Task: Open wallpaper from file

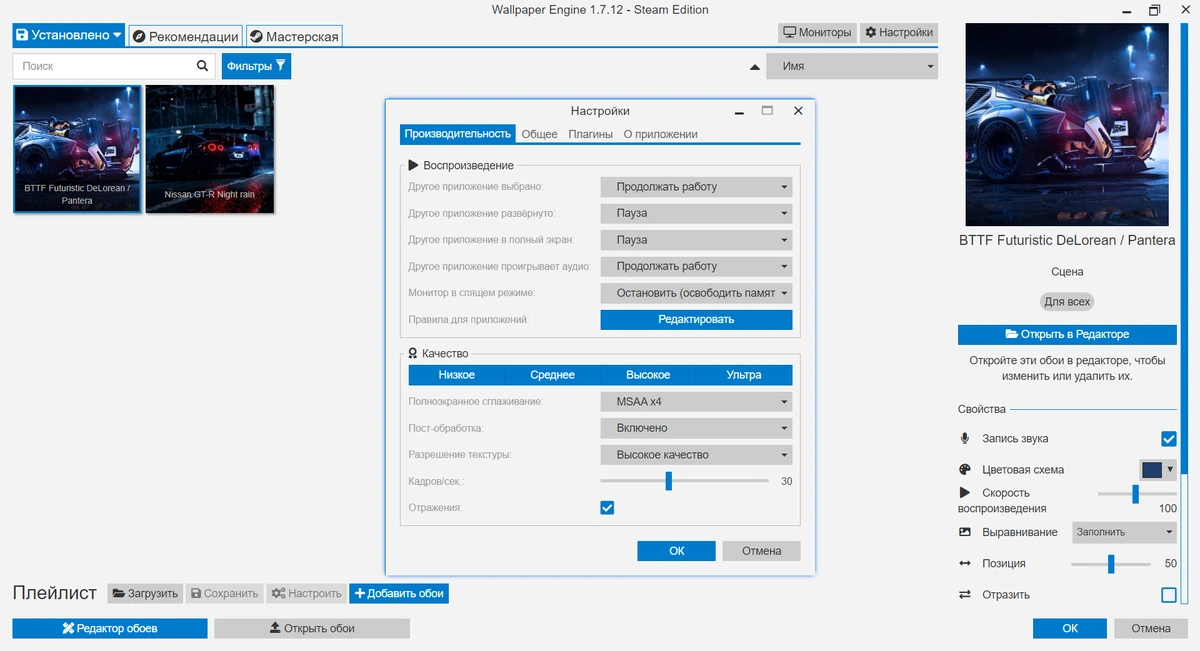Action: tap(312, 628)
